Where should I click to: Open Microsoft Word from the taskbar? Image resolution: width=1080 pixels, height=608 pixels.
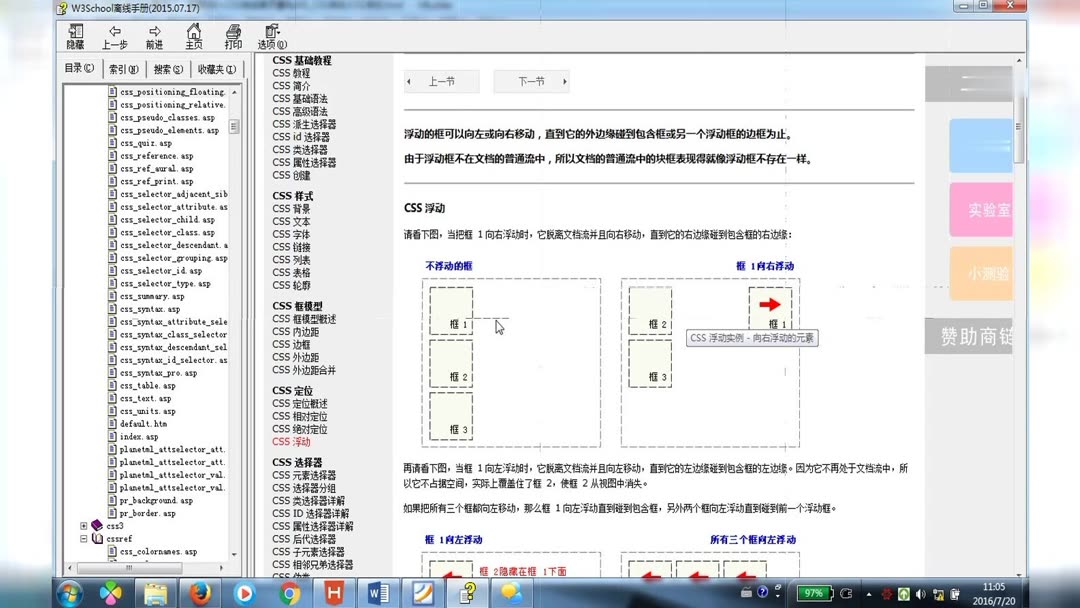(378, 594)
